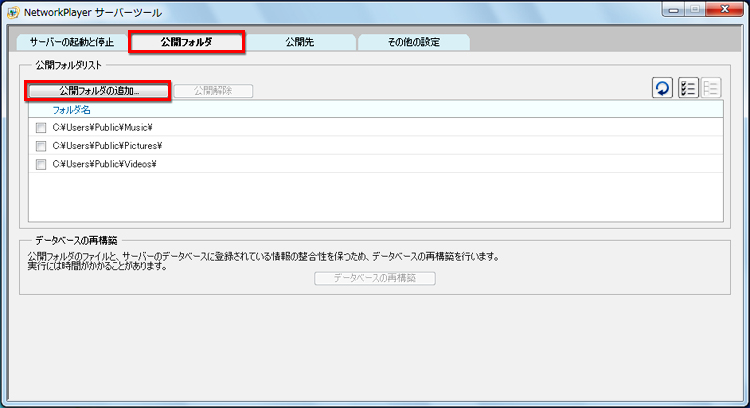Select the C:¥Users¥Public¥Videos¥ row text
The height and width of the screenshot is (408, 750).
(104, 165)
